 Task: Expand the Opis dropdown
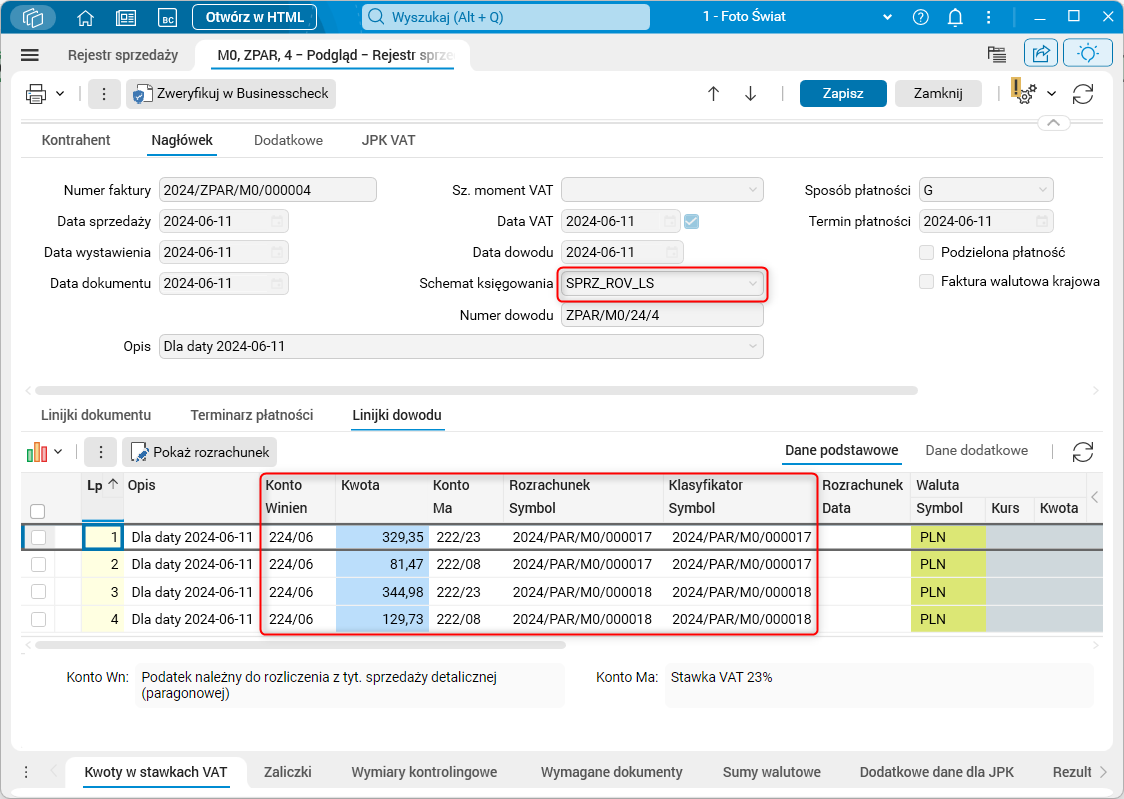pyautogui.click(x=752, y=346)
